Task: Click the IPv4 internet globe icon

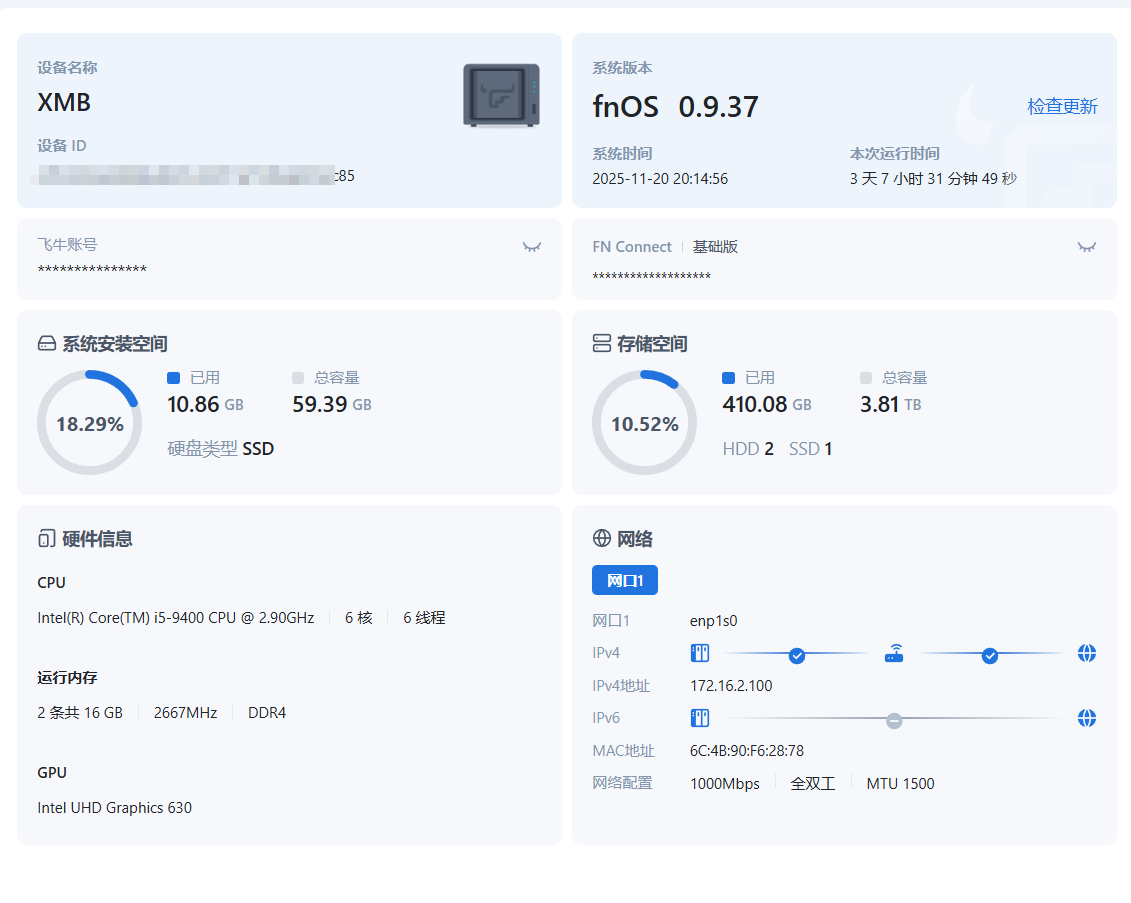Action: click(1087, 654)
